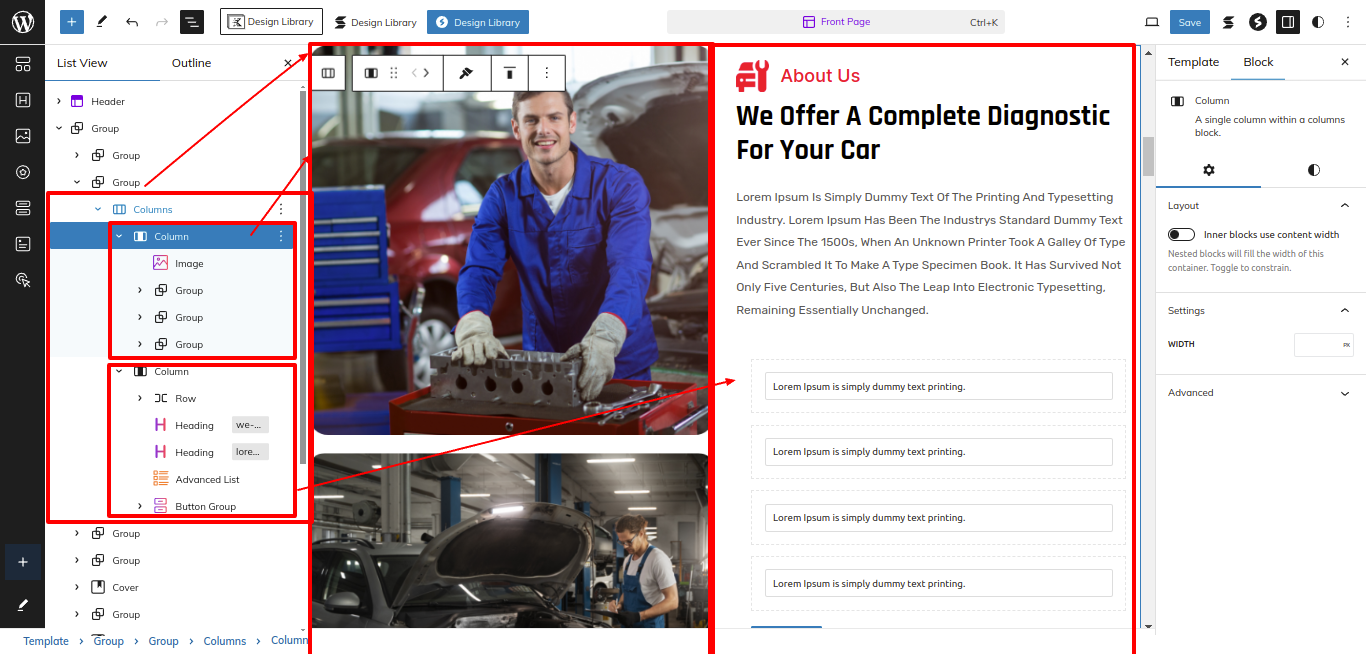1366x654 pixels.
Task: Expand the Cover item in list view
Action: click(x=77, y=587)
